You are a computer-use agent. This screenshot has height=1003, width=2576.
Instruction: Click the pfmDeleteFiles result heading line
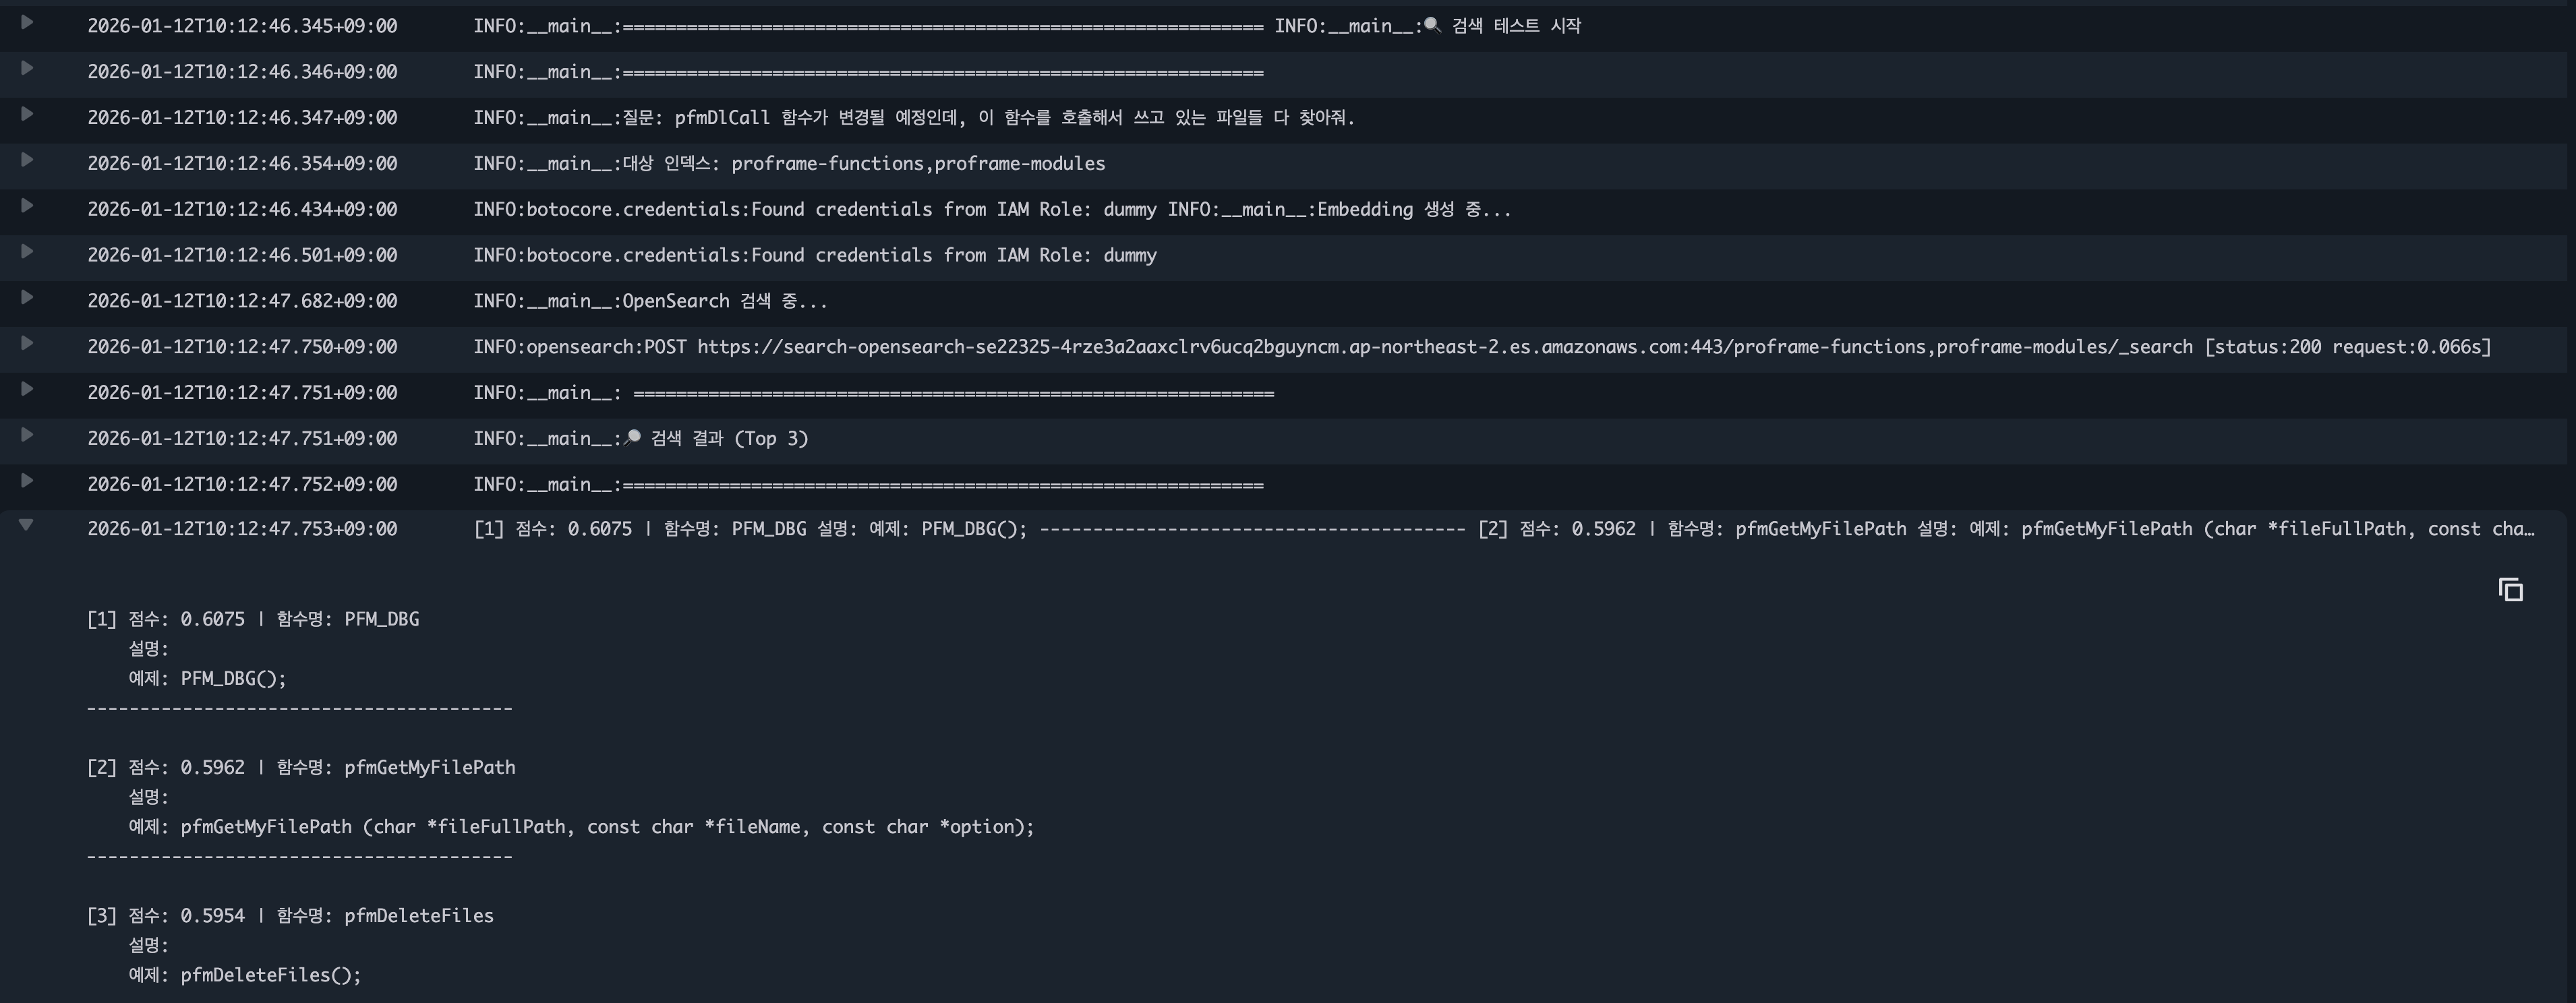290,916
